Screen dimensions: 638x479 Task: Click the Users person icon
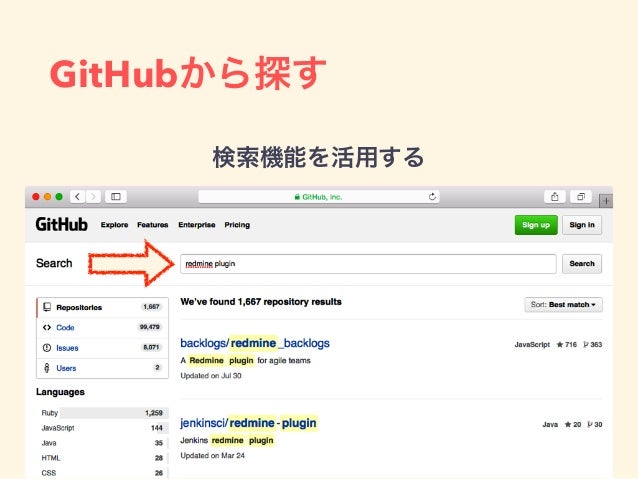click(47, 368)
